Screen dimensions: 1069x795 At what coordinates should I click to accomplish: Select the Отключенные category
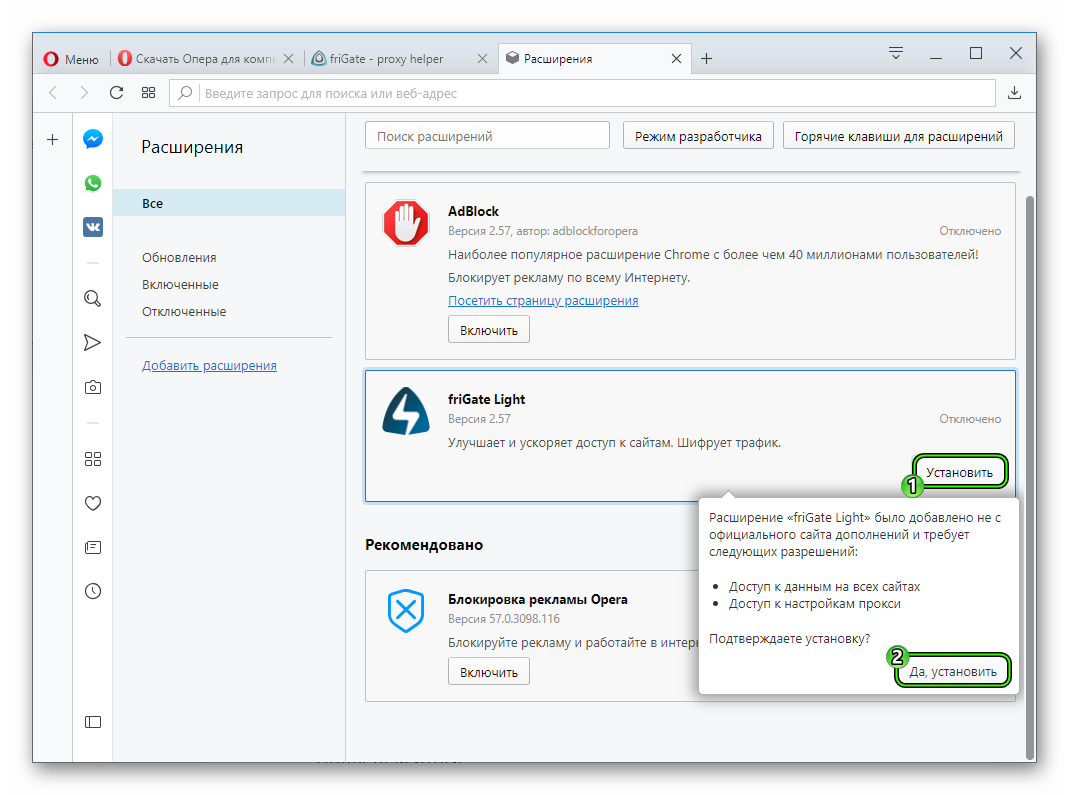(x=184, y=312)
